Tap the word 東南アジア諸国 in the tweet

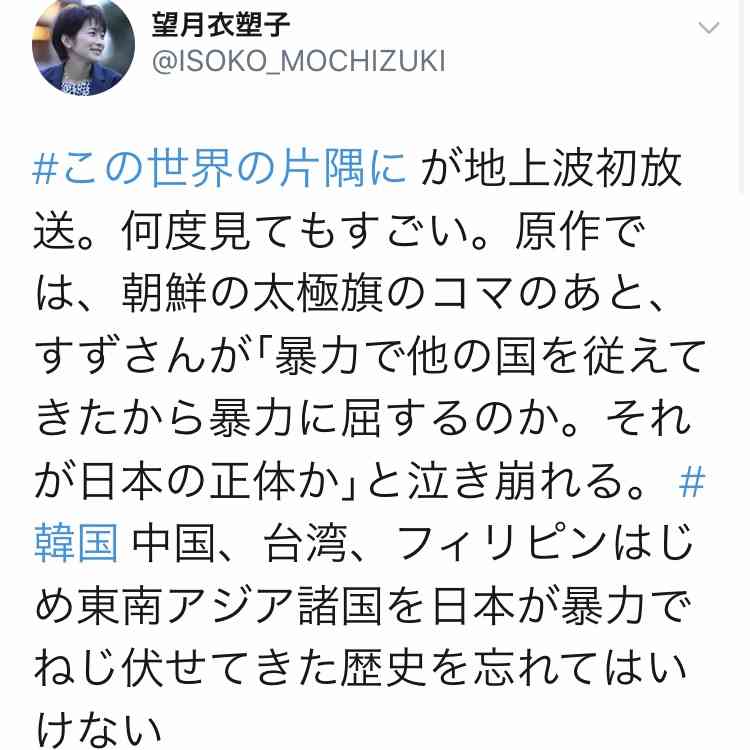click(229, 606)
